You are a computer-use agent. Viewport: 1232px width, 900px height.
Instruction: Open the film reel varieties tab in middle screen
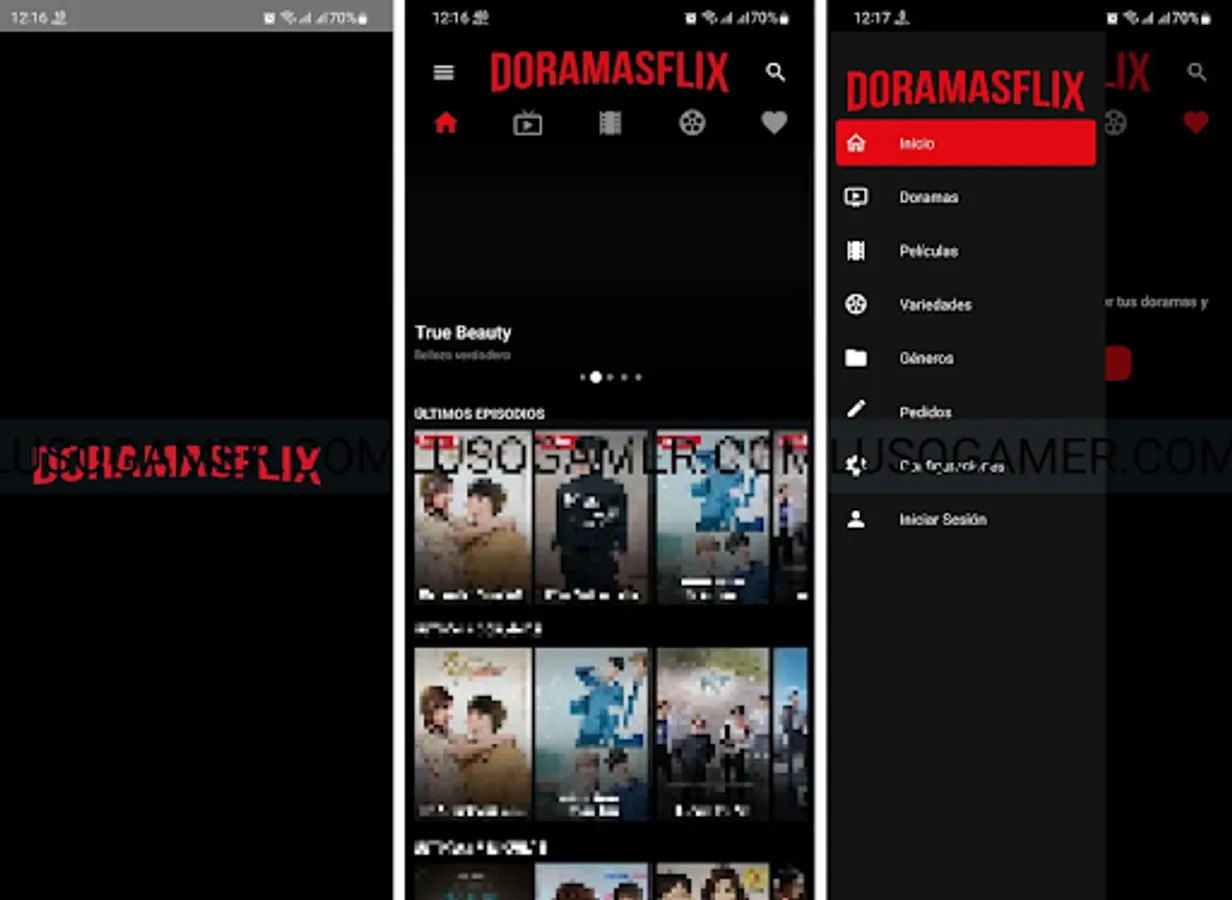(x=692, y=123)
